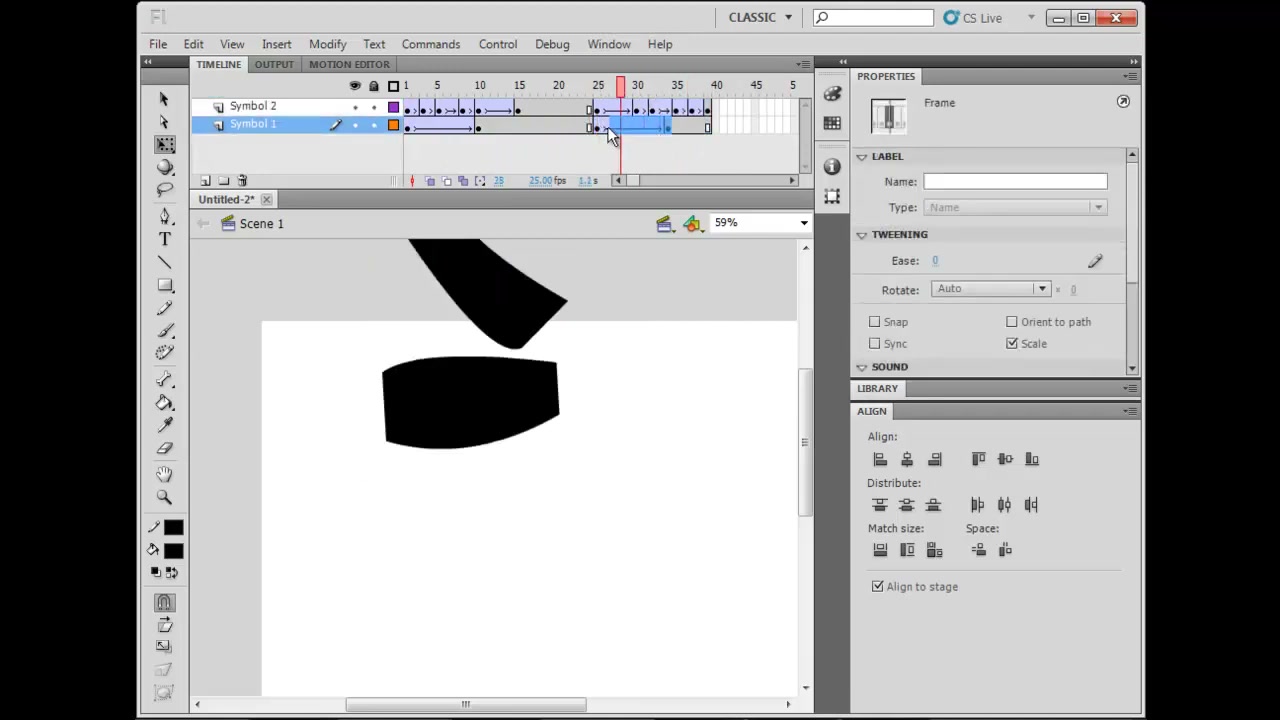Enable the Snap checkbox
Screen dimensions: 1280x720
coord(875,322)
